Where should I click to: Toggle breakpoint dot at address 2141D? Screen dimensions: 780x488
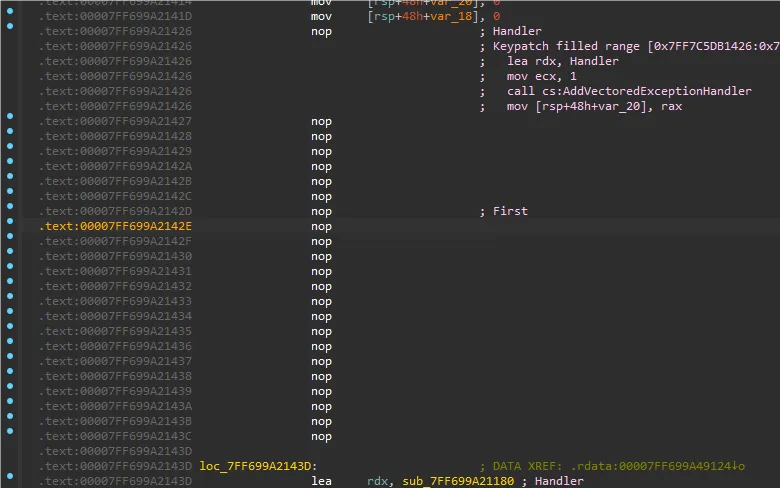[x=10, y=11]
